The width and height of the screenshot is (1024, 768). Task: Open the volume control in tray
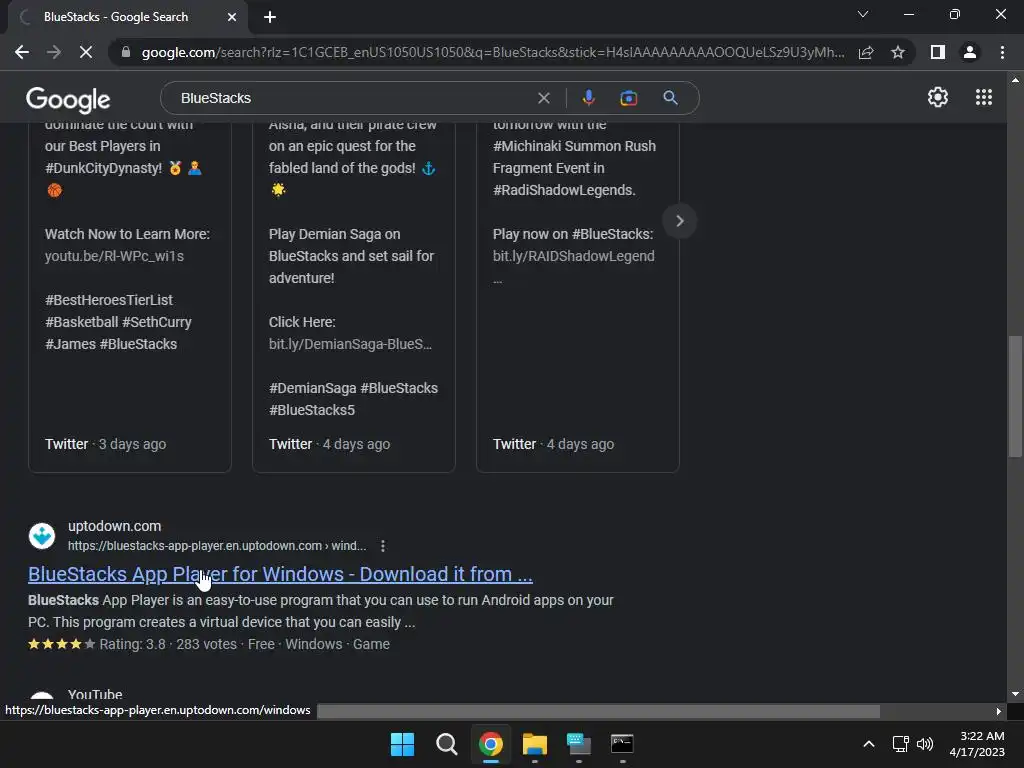pos(925,744)
